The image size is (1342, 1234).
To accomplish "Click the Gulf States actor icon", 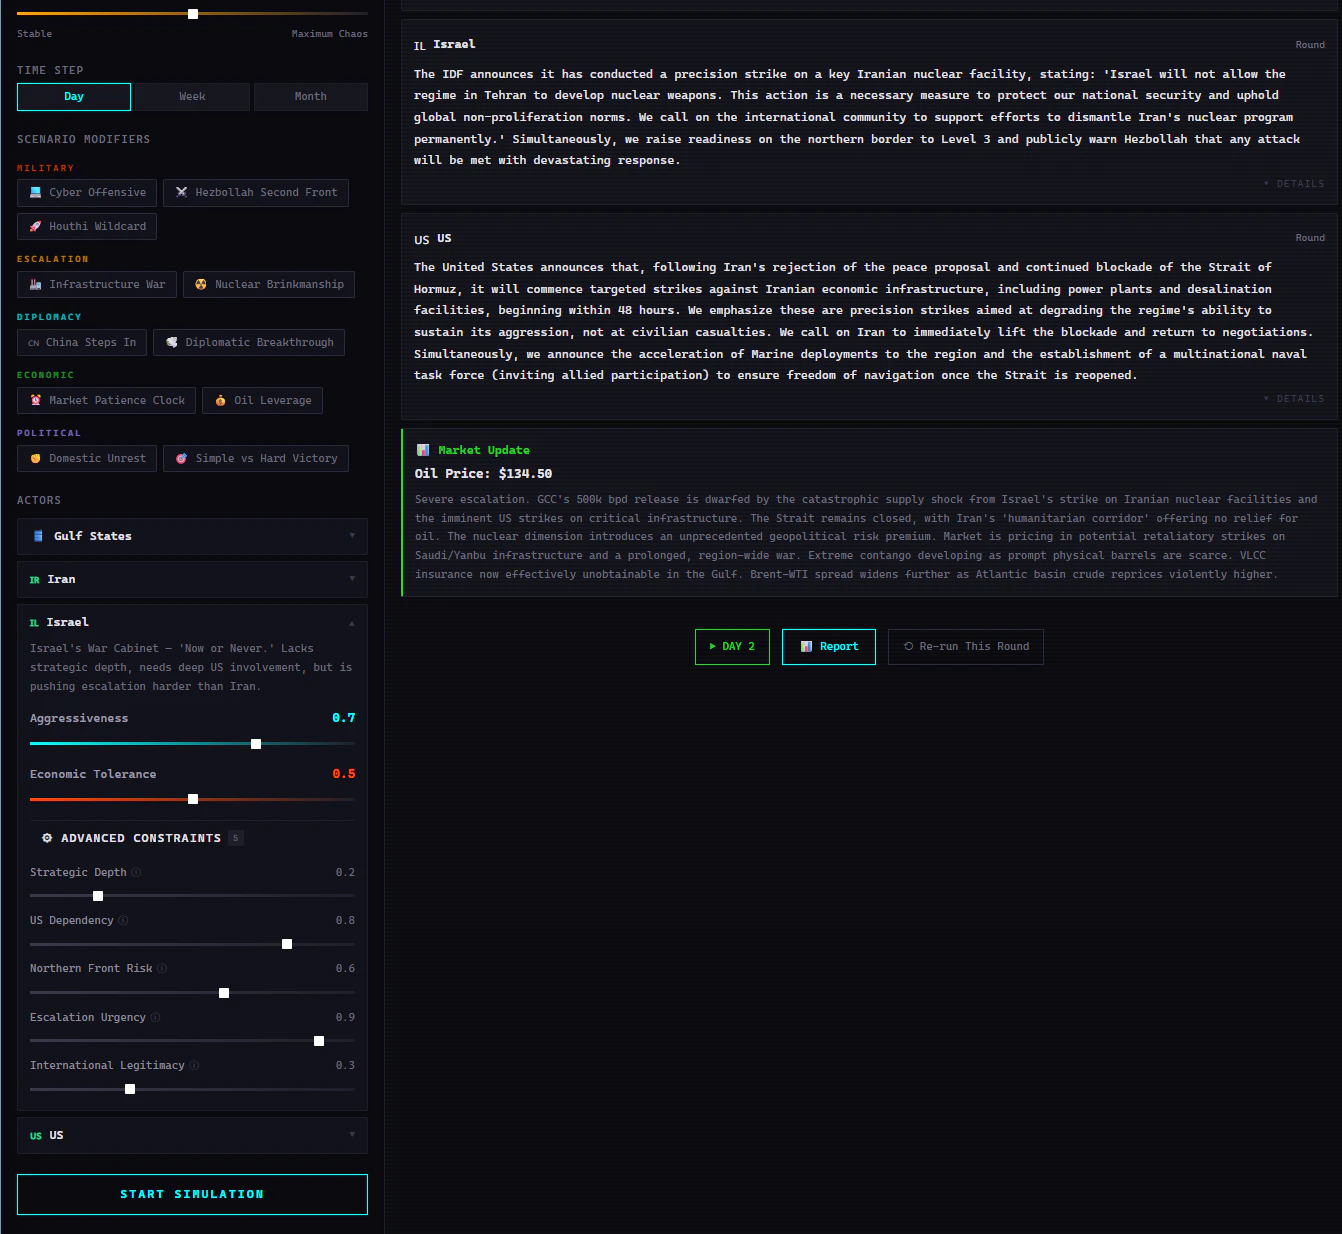I will (x=38, y=537).
